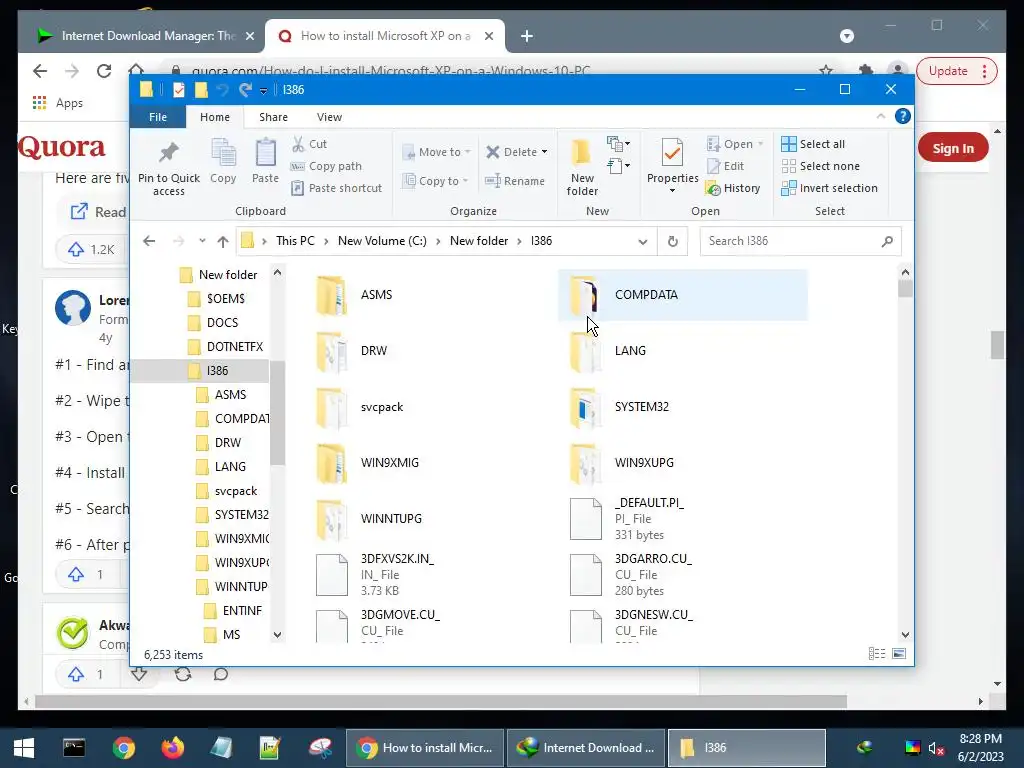
Task: Click the Copy ribbon icon
Action: [x=223, y=161]
